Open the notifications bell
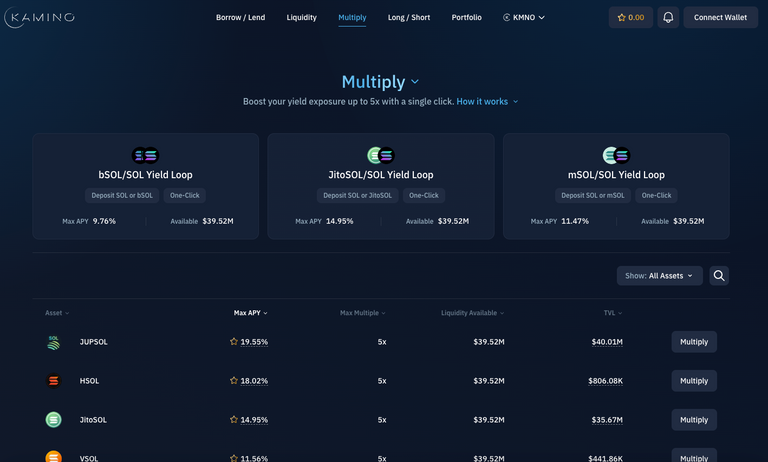Image resolution: width=768 pixels, height=462 pixels. coord(668,17)
